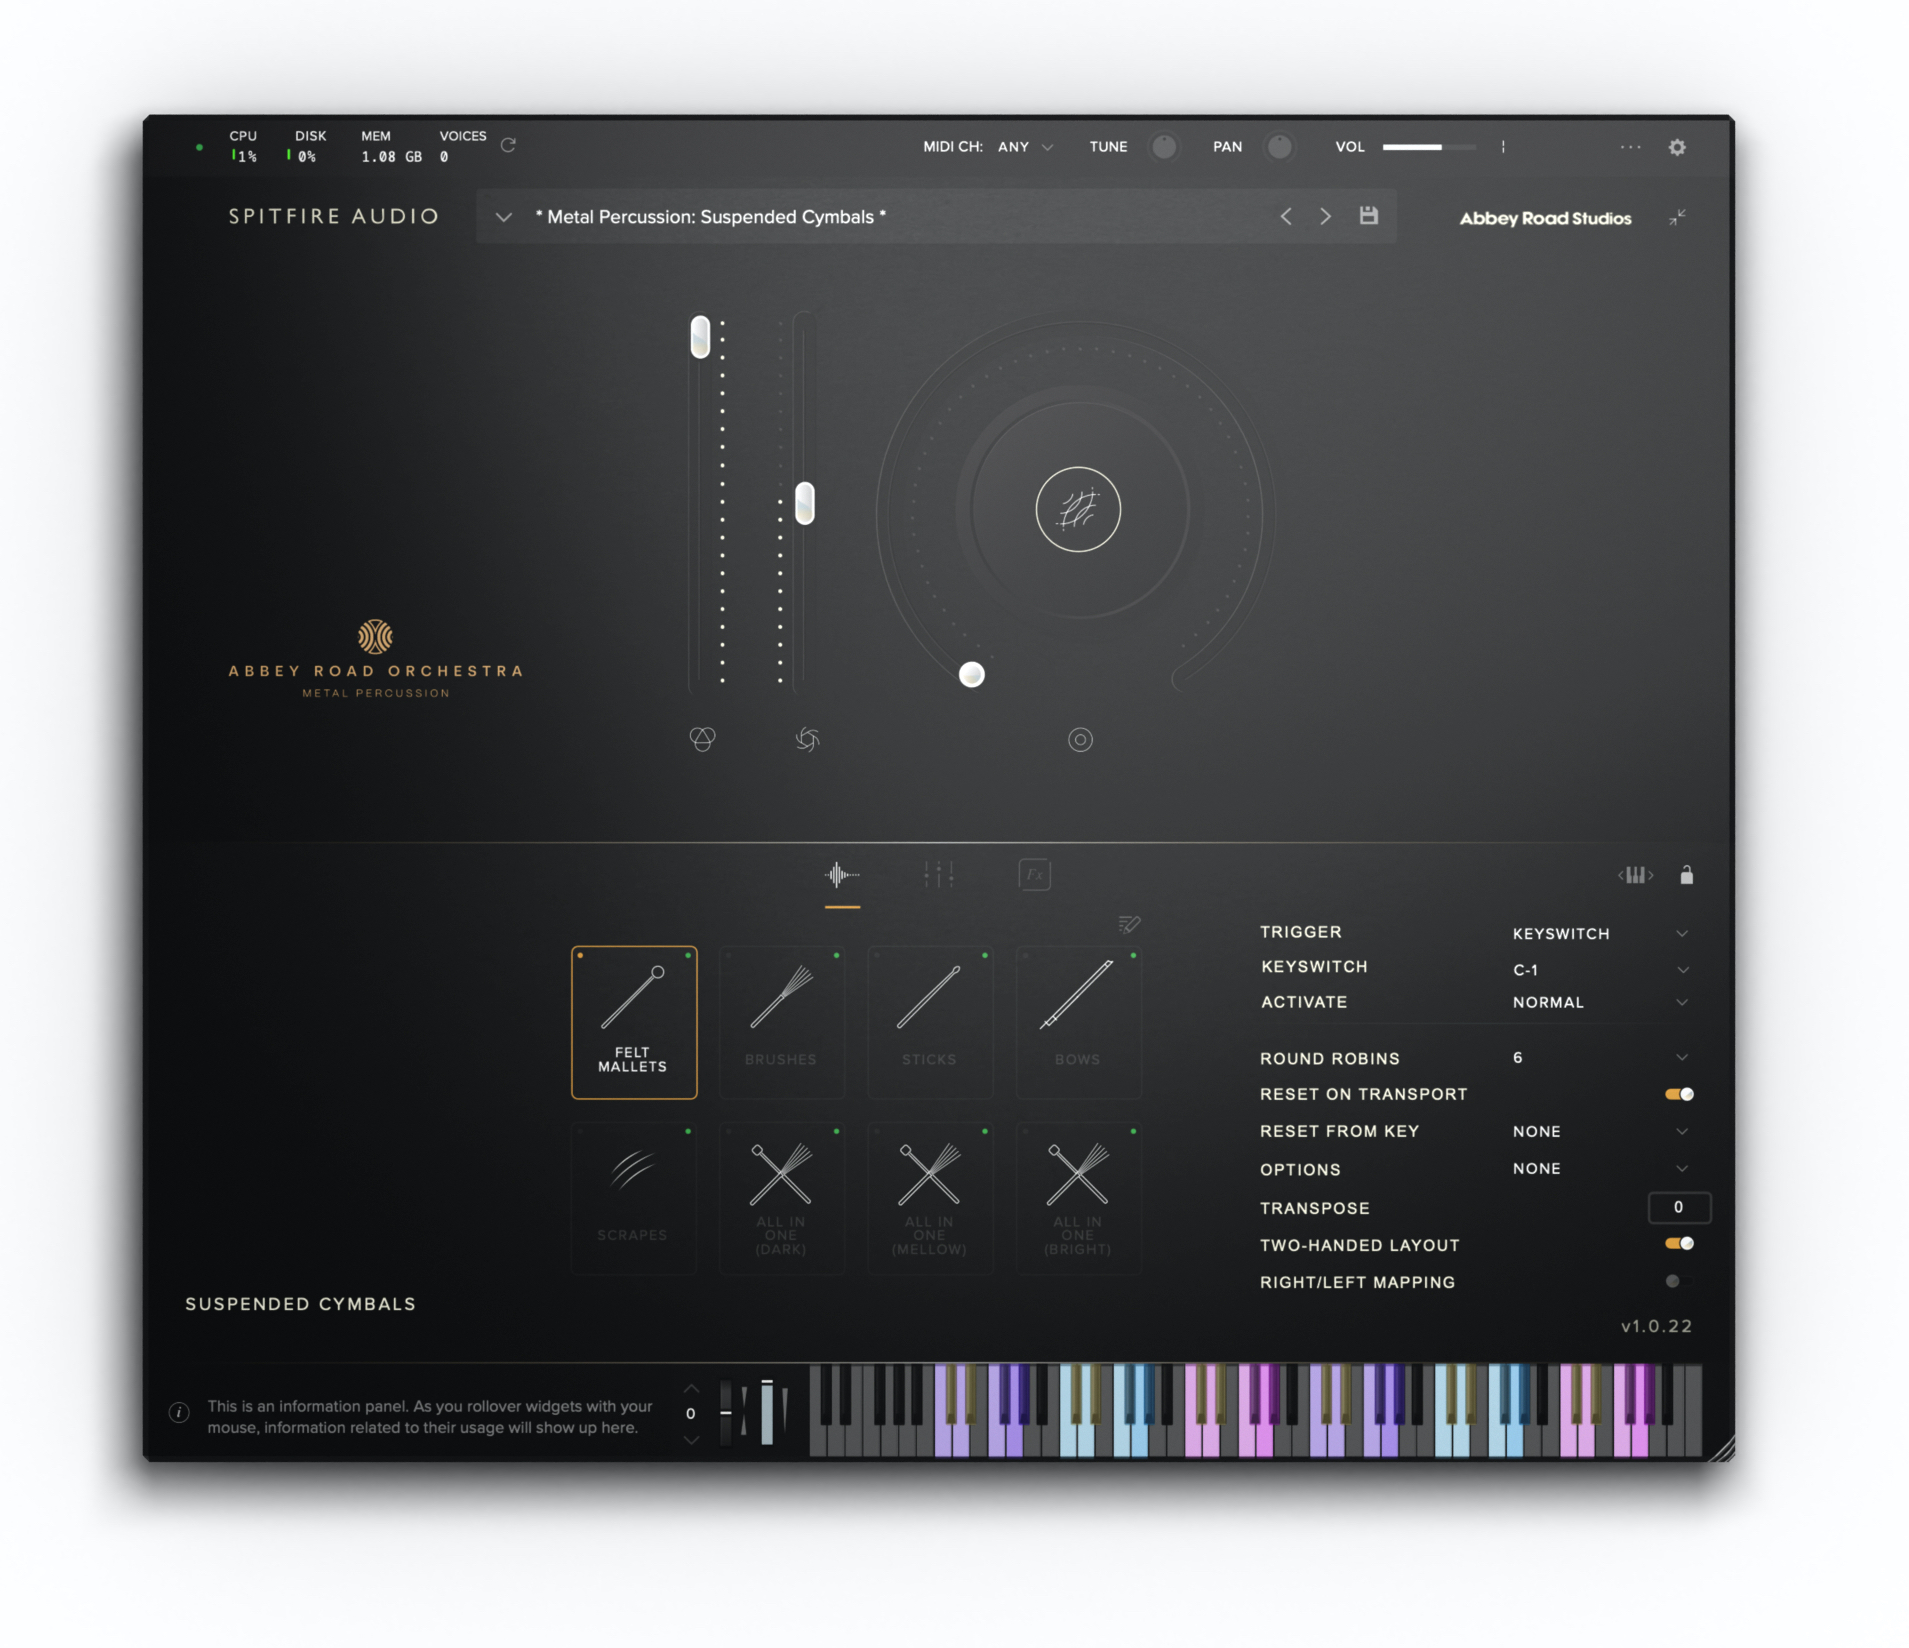Switch to the mixer faders tab

tap(938, 875)
